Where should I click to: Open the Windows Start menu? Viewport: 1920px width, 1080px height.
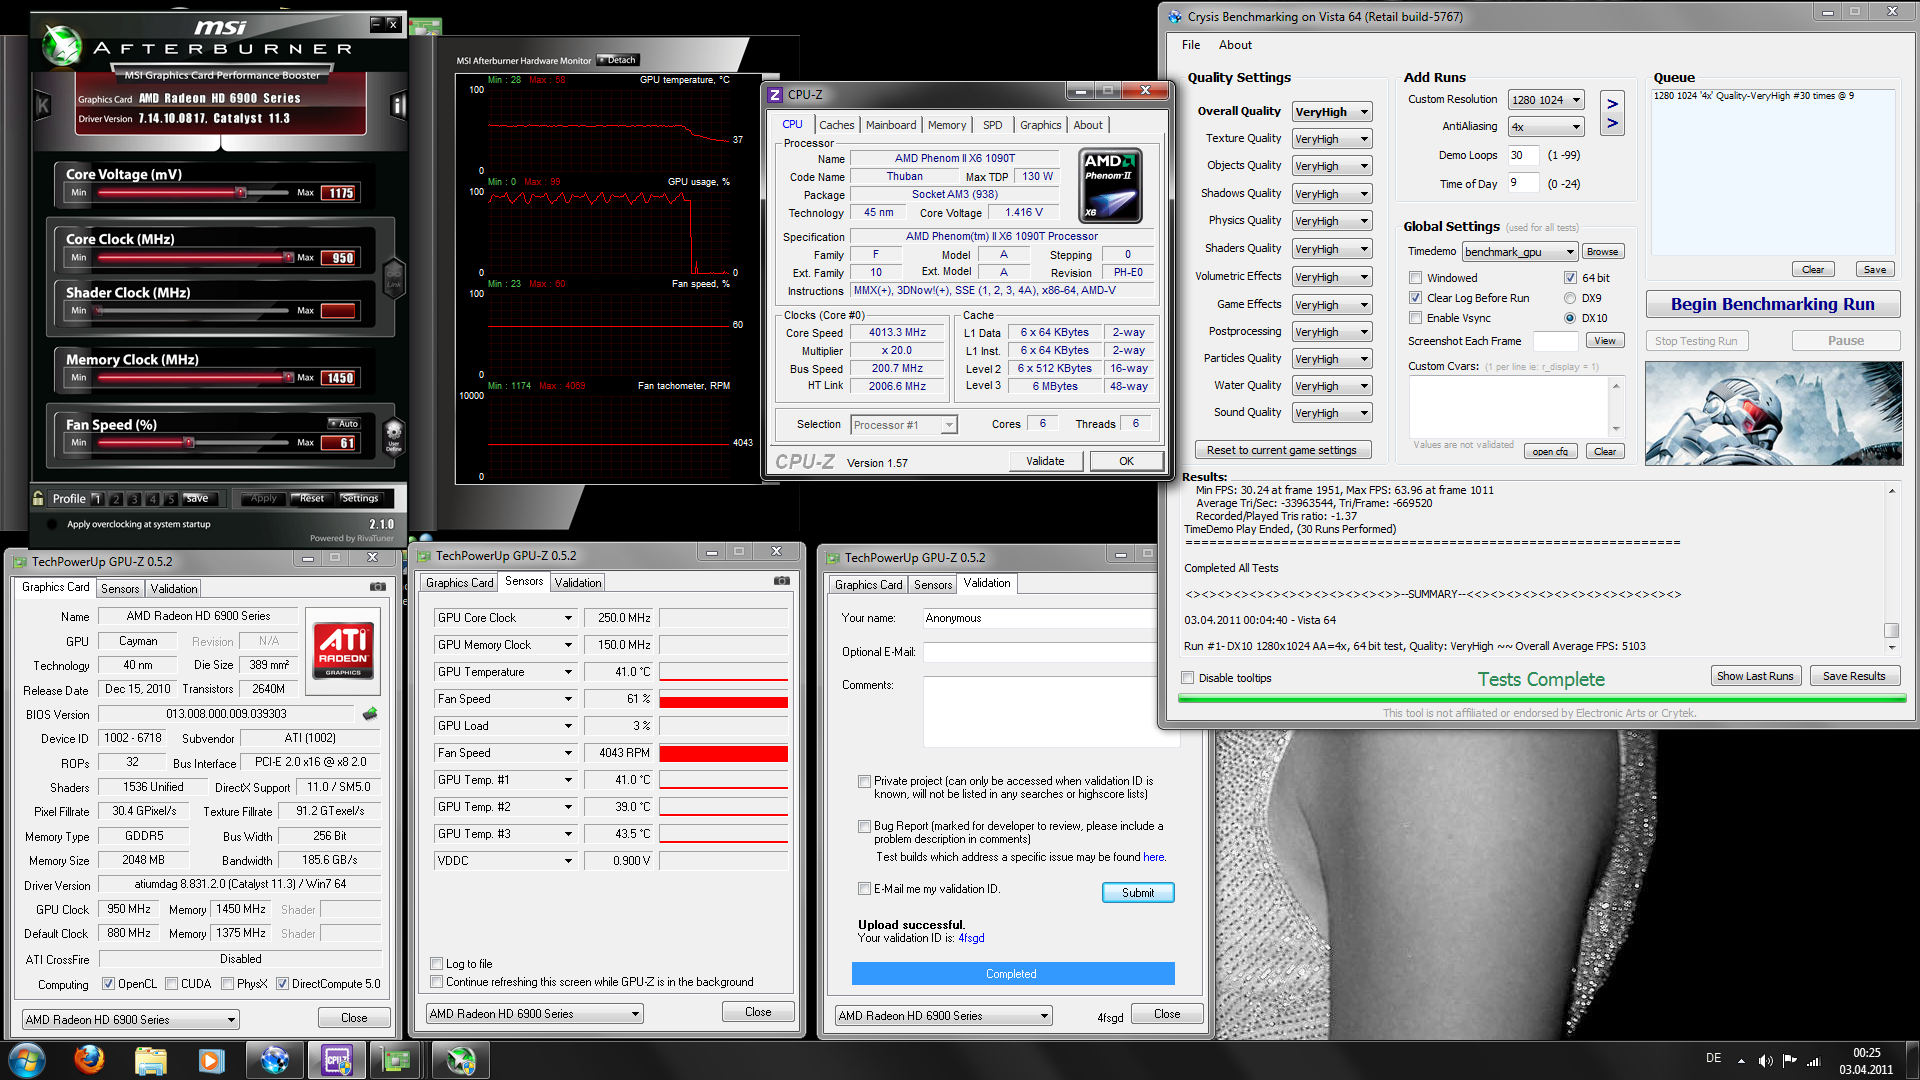coord(26,1059)
